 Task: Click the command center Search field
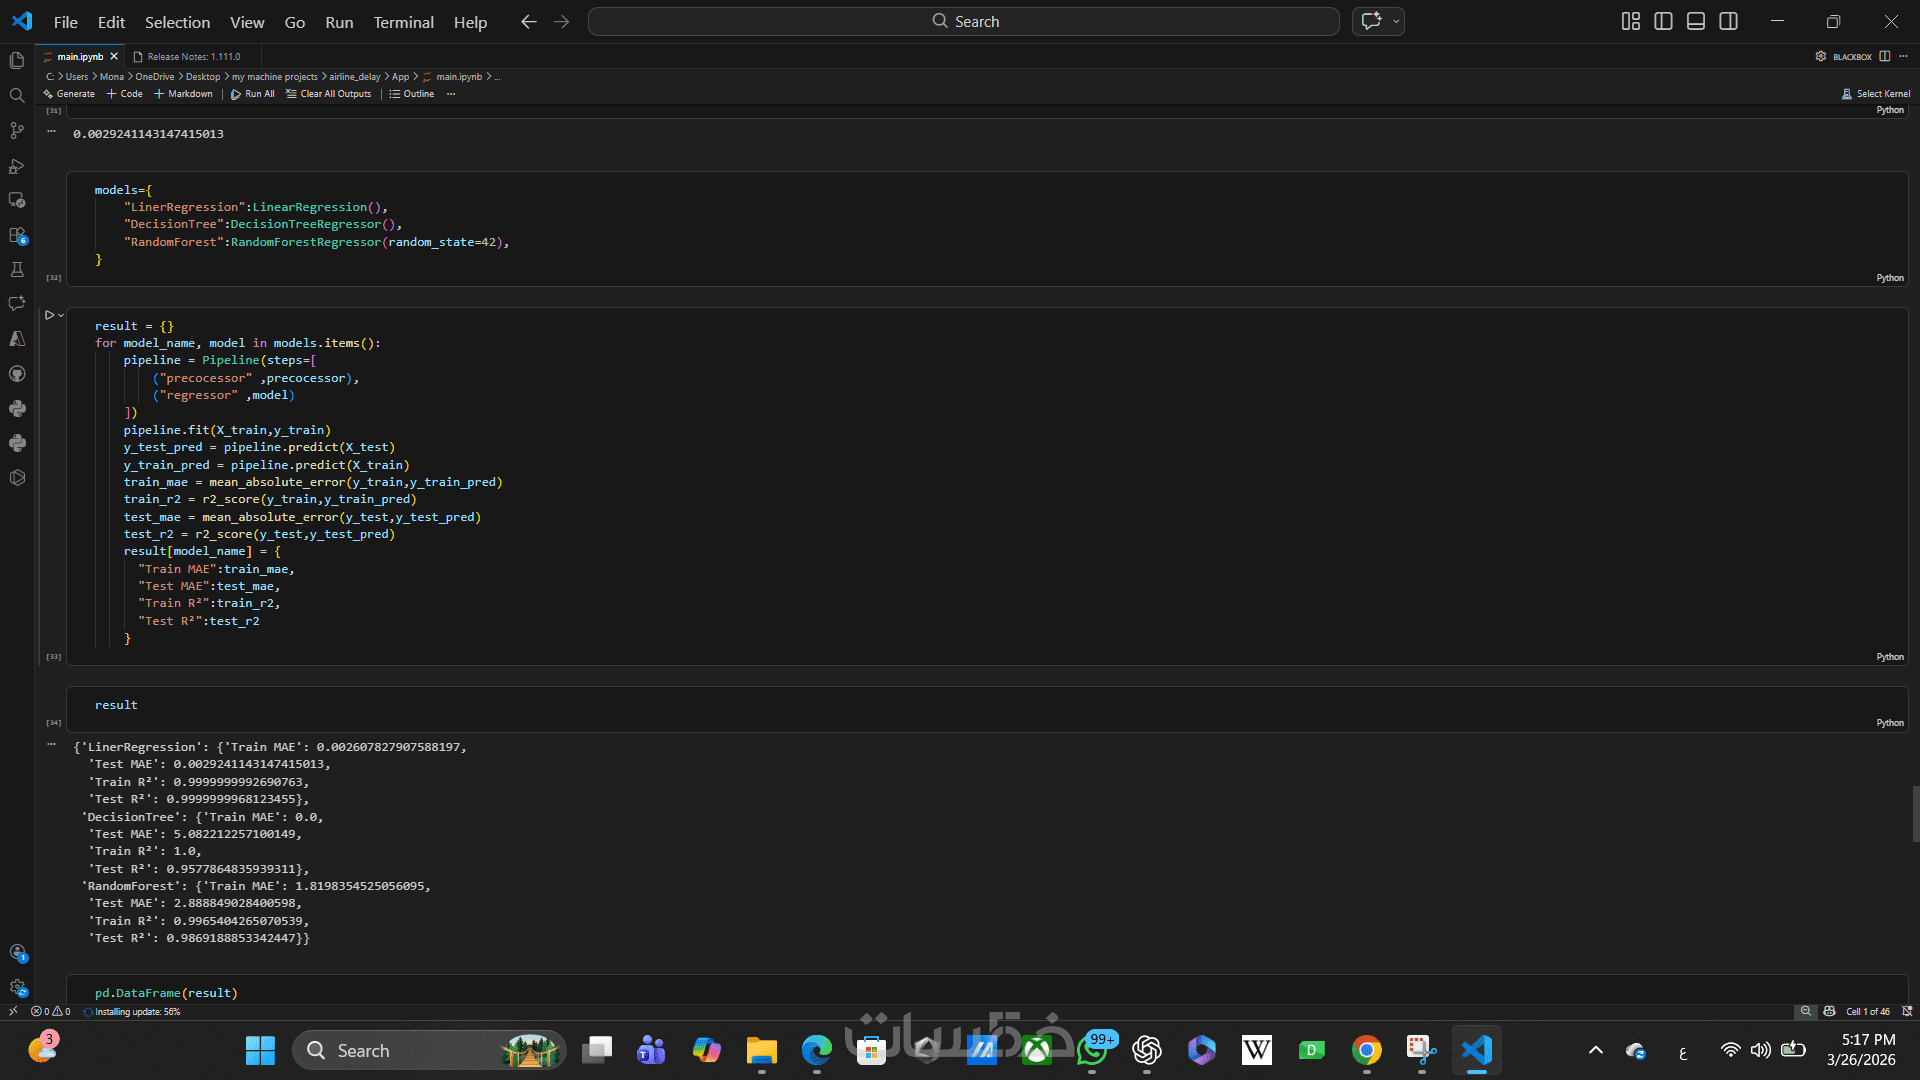coord(963,21)
